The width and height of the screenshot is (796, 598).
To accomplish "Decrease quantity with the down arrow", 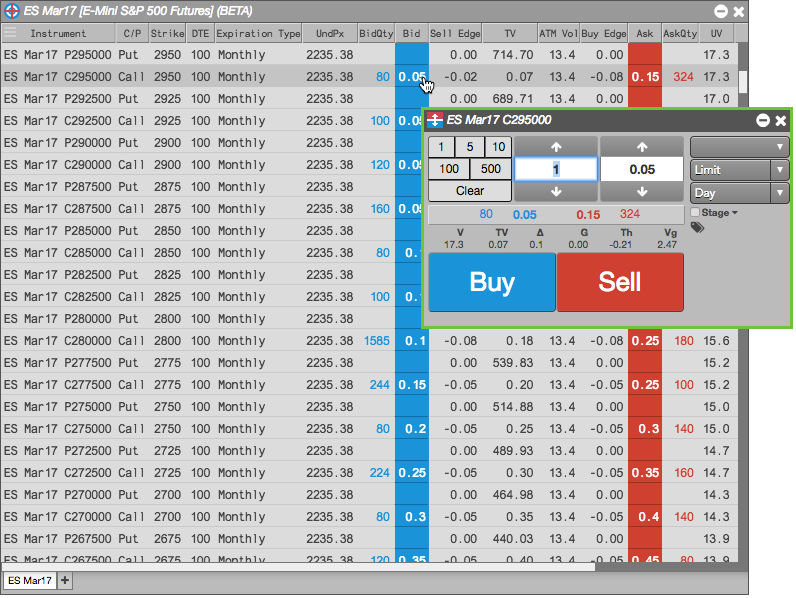I will [x=556, y=192].
